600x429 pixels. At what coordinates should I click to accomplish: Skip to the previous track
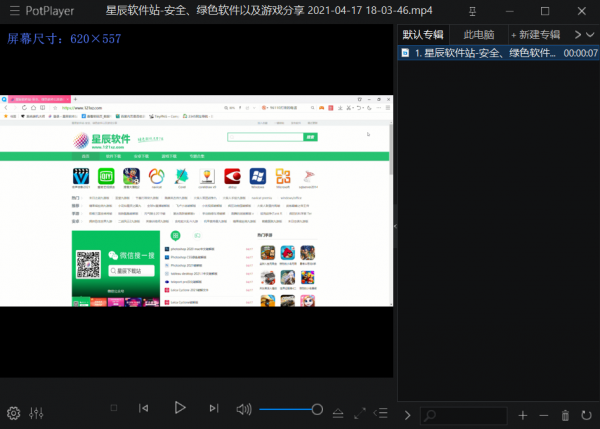click(x=143, y=408)
